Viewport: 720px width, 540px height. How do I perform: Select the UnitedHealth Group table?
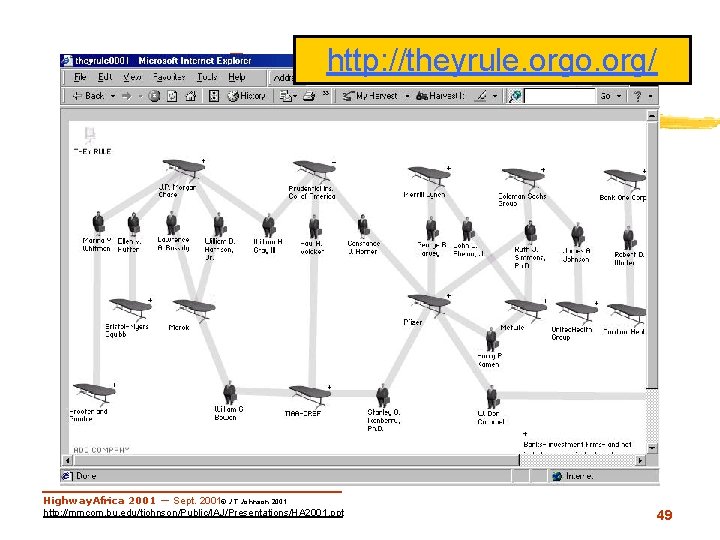577,311
